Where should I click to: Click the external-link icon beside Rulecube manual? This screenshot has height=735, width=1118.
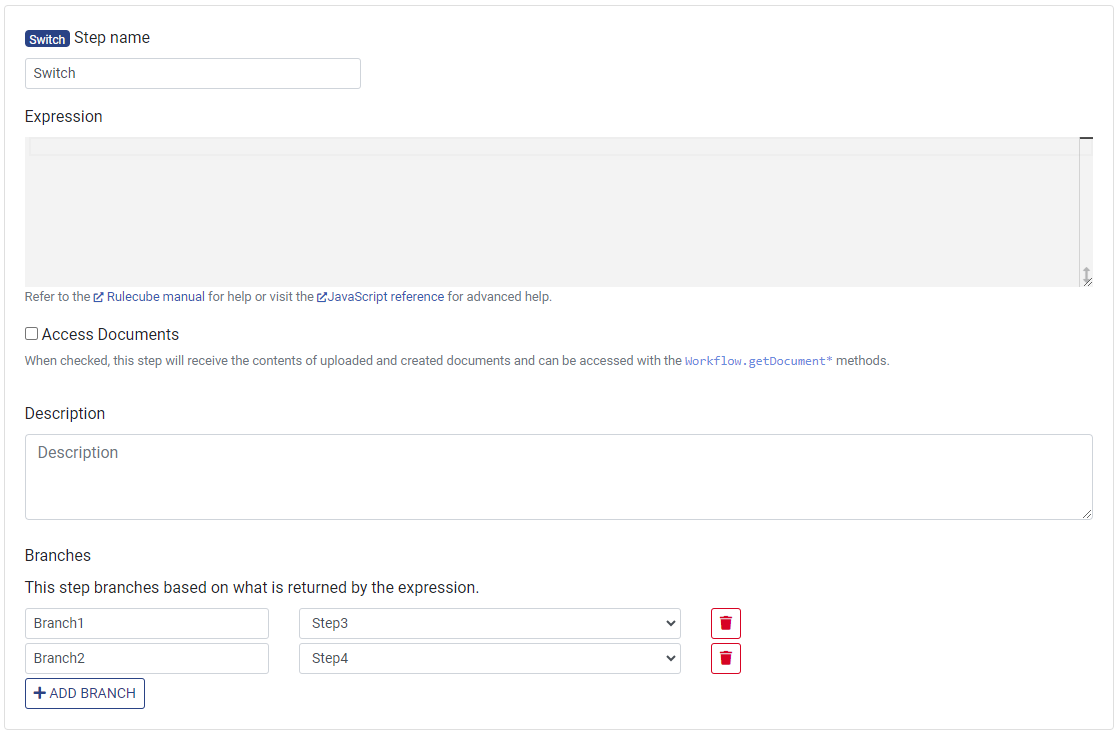(x=98, y=296)
